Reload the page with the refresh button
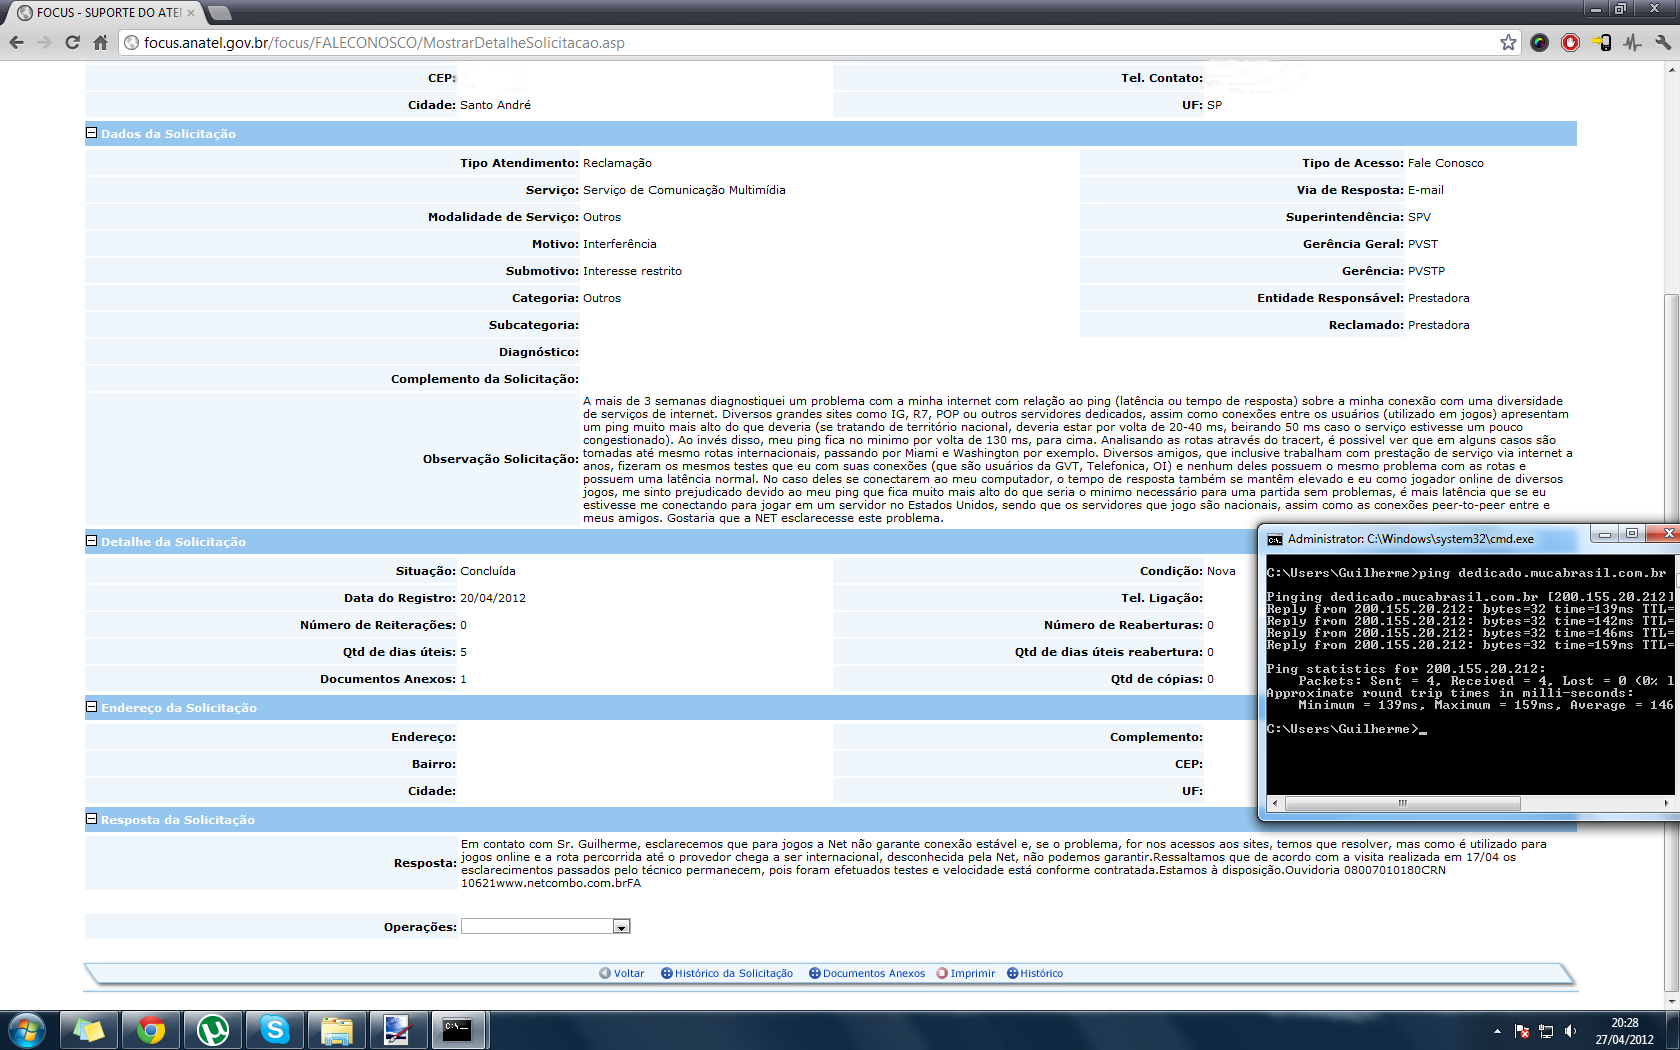This screenshot has width=1680, height=1050. 72,42
